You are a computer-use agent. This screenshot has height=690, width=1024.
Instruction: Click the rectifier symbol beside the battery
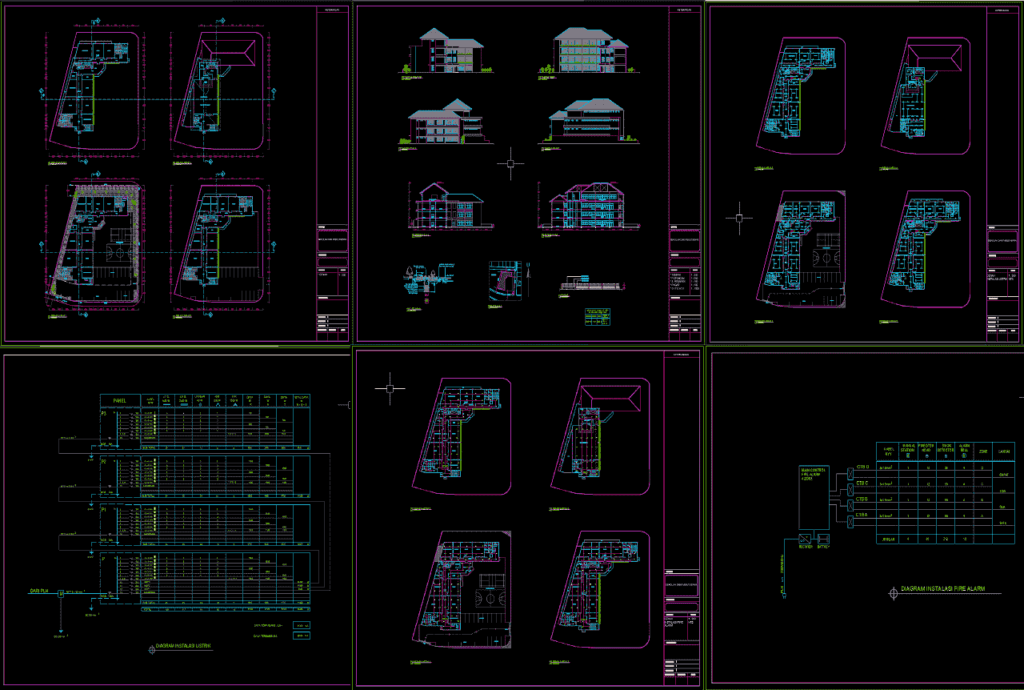click(804, 539)
